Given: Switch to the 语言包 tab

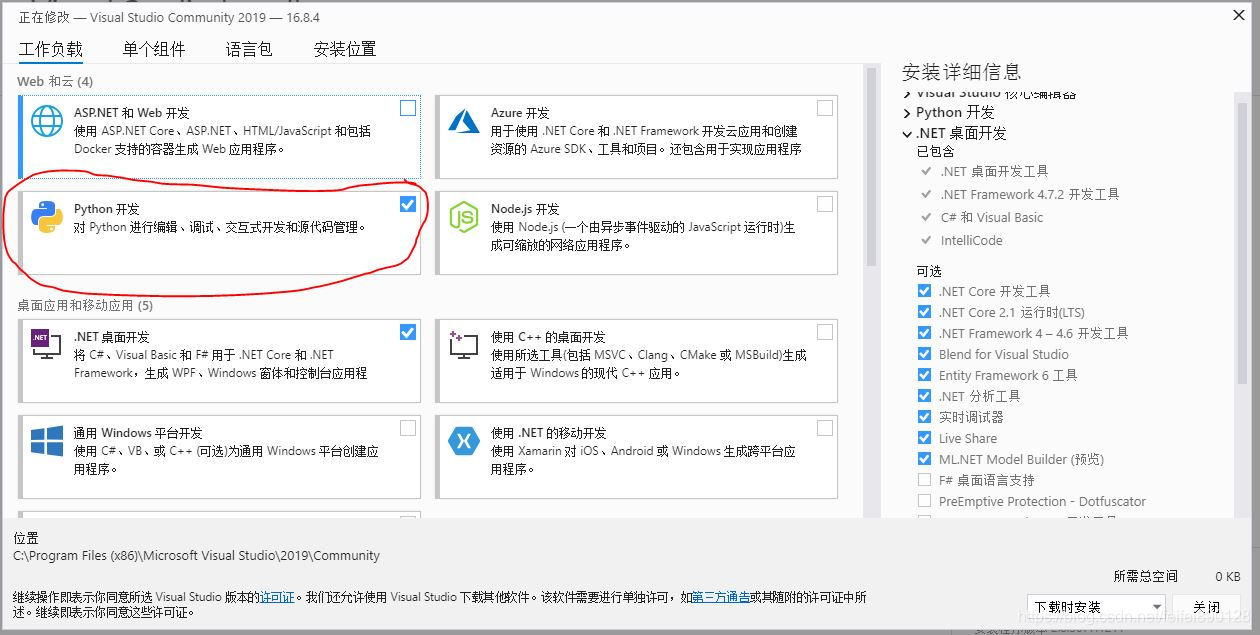Looking at the screenshot, I should pyautogui.click(x=249, y=49).
